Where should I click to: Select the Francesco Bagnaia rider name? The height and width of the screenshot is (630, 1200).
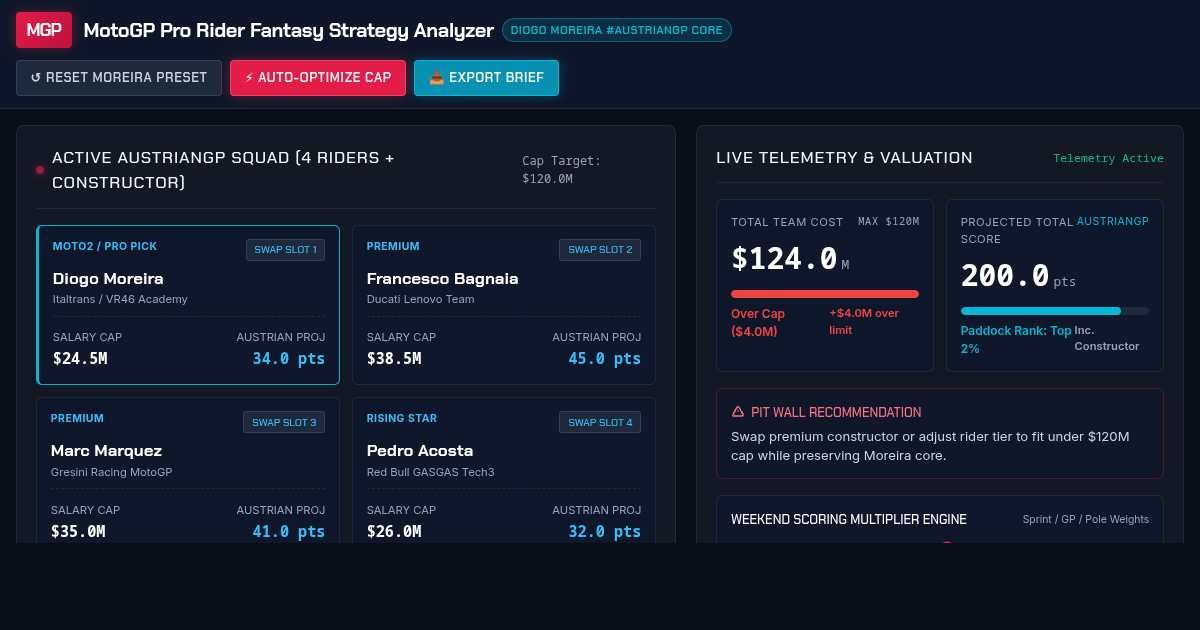tap(443, 278)
